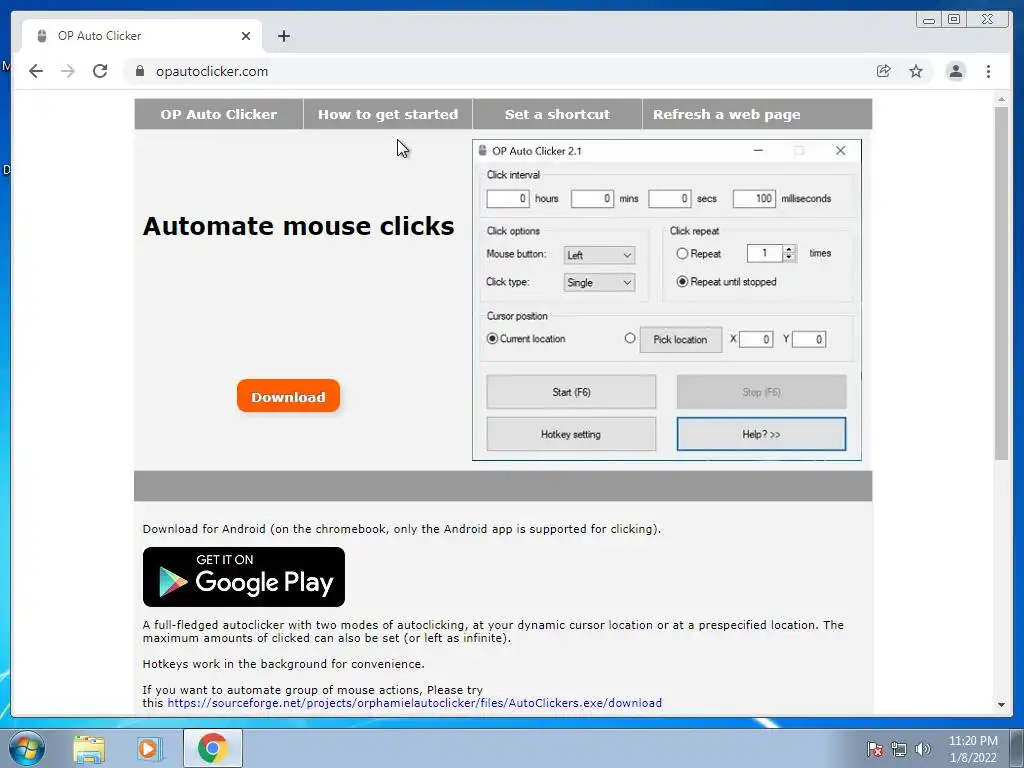Click the page vertical scrollbar thumb
The image size is (1024, 768).
[x=1001, y=283]
